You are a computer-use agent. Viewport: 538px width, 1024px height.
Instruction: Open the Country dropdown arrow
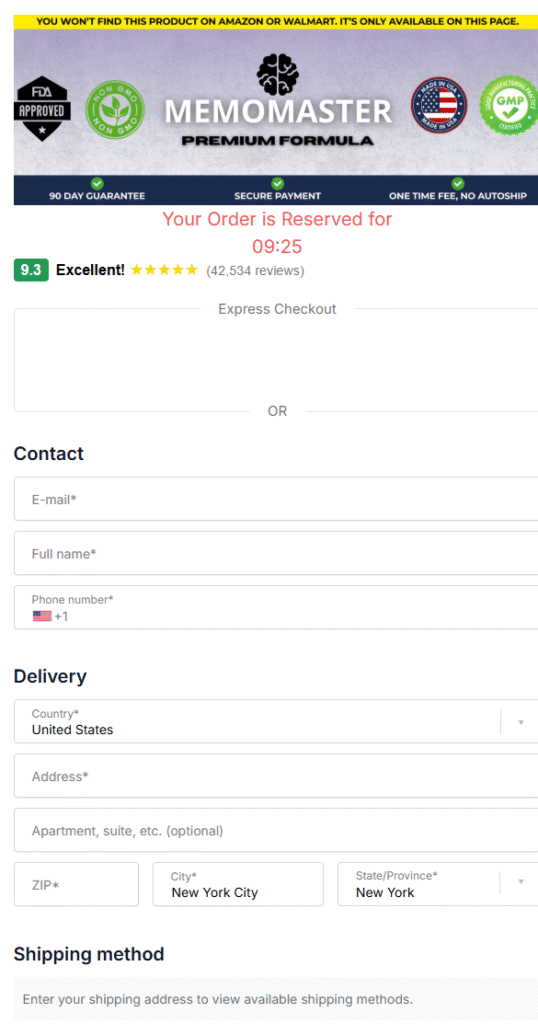click(x=521, y=722)
